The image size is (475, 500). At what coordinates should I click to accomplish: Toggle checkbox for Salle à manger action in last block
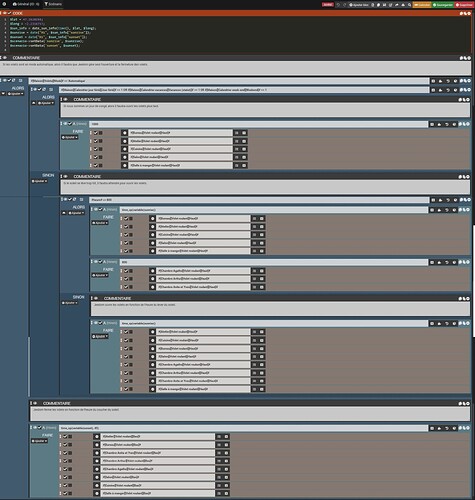pyautogui.click(x=65, y=493)
